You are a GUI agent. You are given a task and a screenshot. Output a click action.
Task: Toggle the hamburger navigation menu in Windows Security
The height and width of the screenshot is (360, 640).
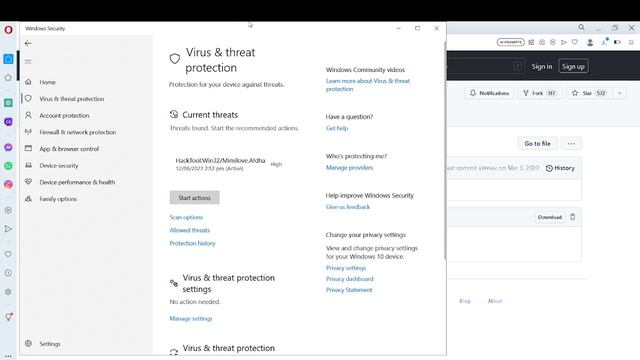coord(28,62)
